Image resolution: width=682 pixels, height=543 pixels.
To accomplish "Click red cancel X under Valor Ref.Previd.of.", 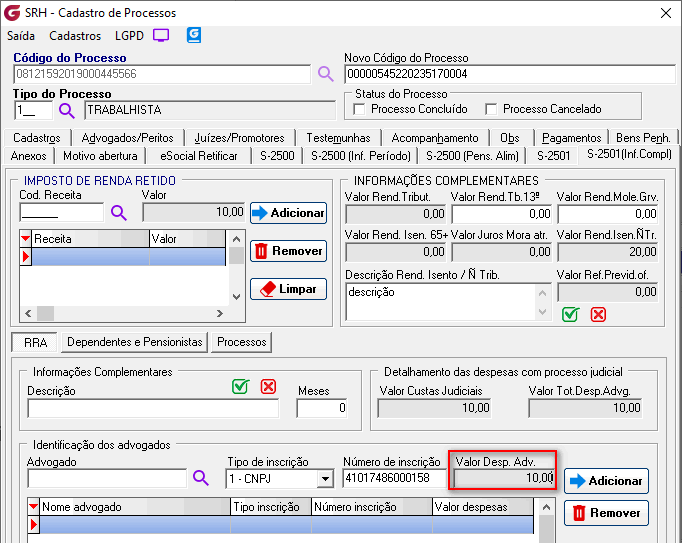I will (598, 314).
